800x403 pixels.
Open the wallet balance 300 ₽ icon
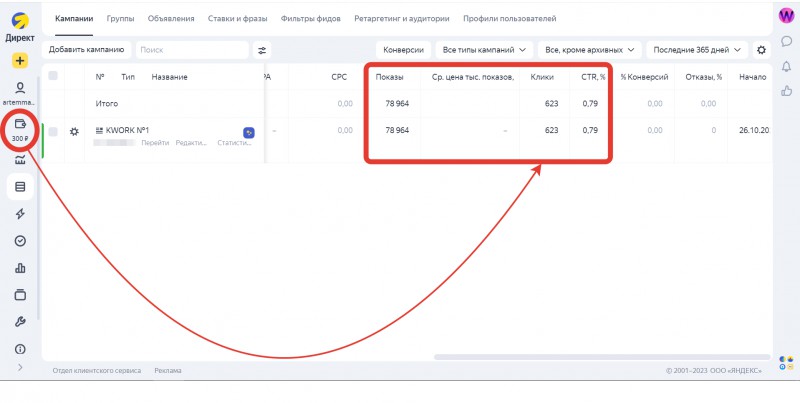click(x=20, y=124)
